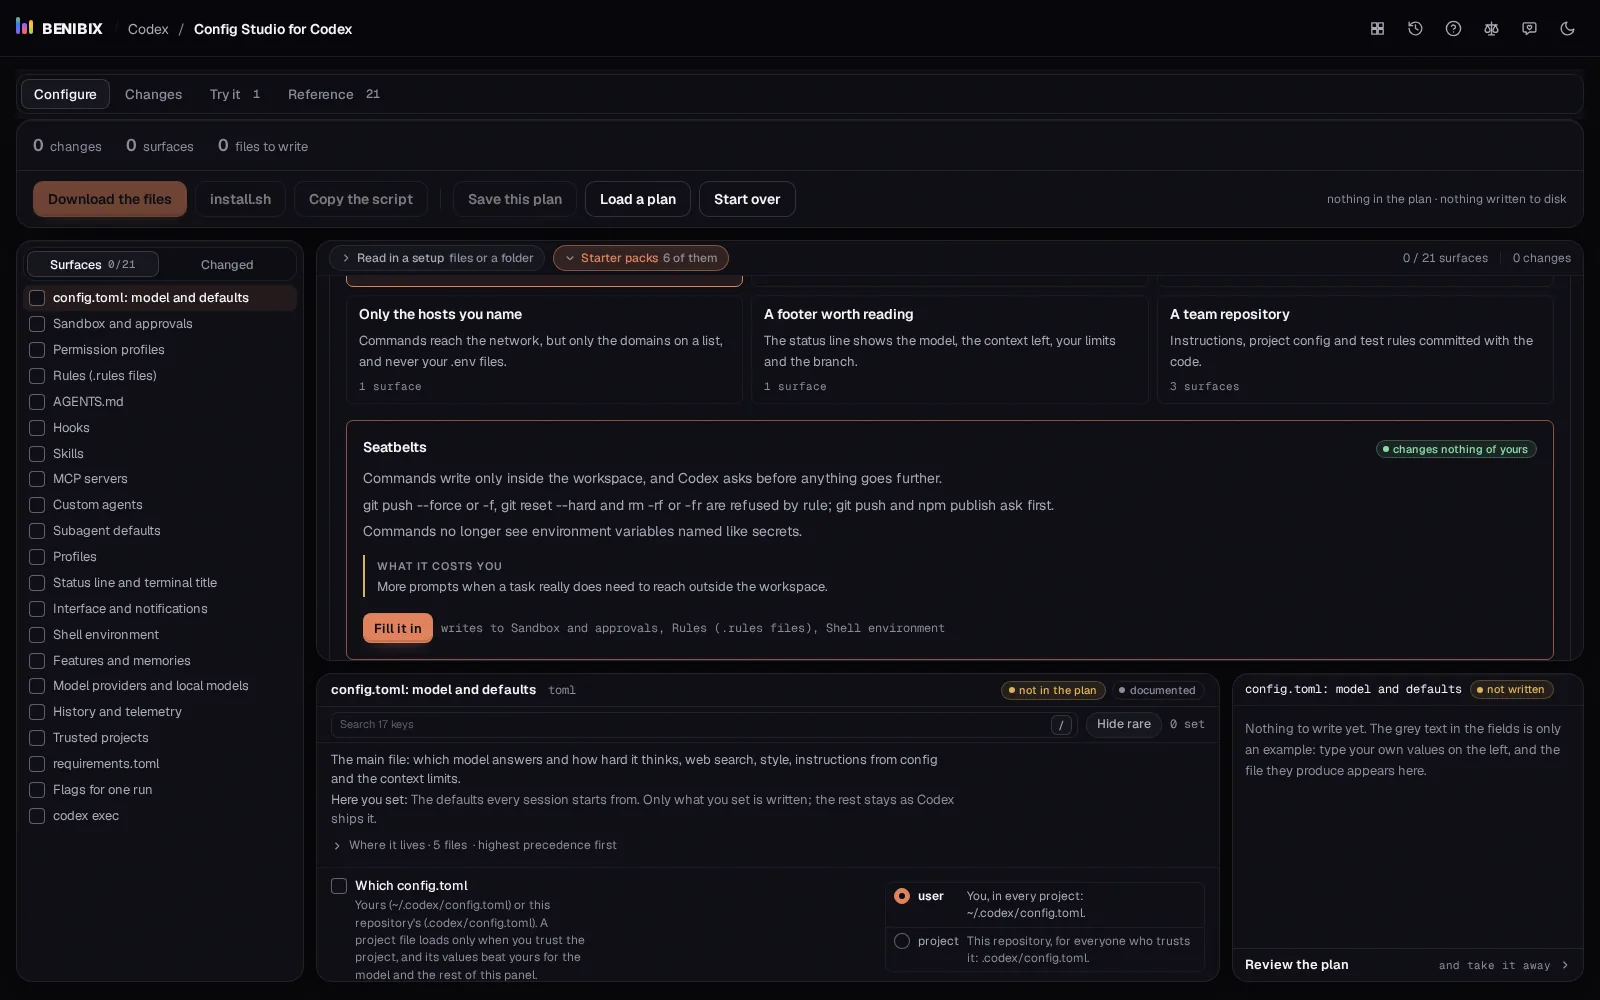This screenshot has height=1000, width=1600.
Task: Check the Sandbox and approvals surface
Action: coord(37,324)
